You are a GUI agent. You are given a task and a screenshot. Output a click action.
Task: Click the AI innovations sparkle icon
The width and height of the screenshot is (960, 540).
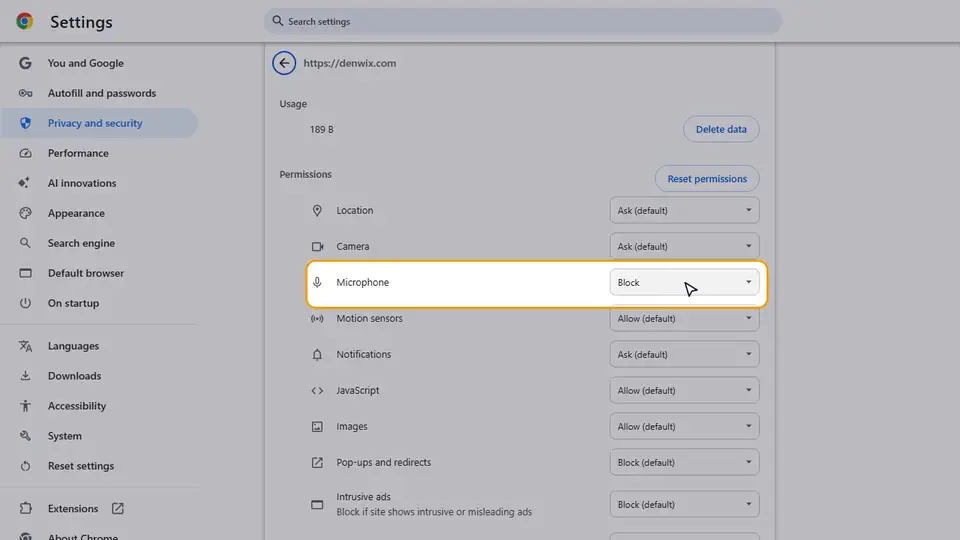coord(24,183)
